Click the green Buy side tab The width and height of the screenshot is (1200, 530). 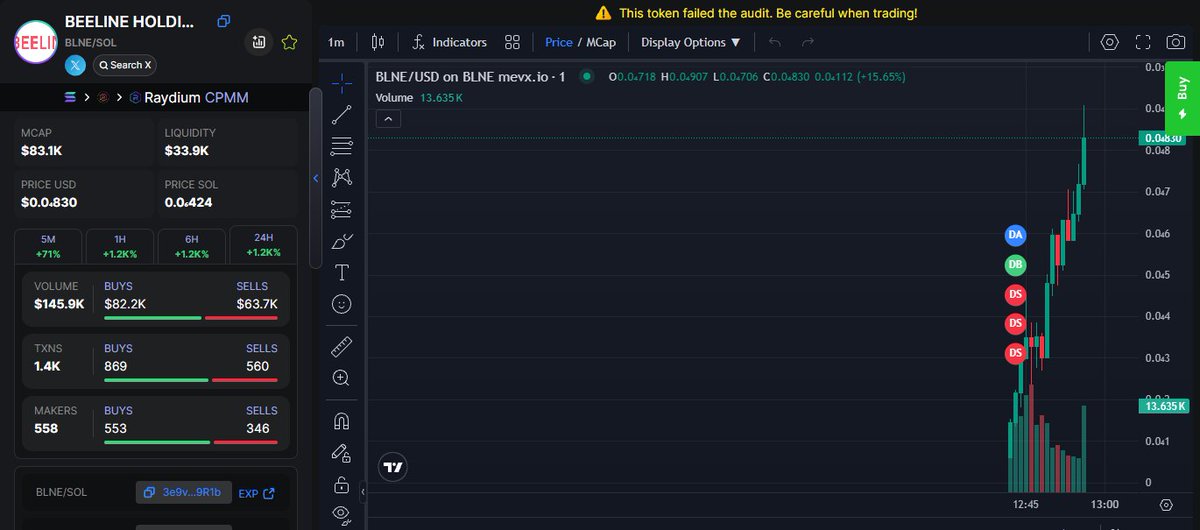[x=1183, y=99]
